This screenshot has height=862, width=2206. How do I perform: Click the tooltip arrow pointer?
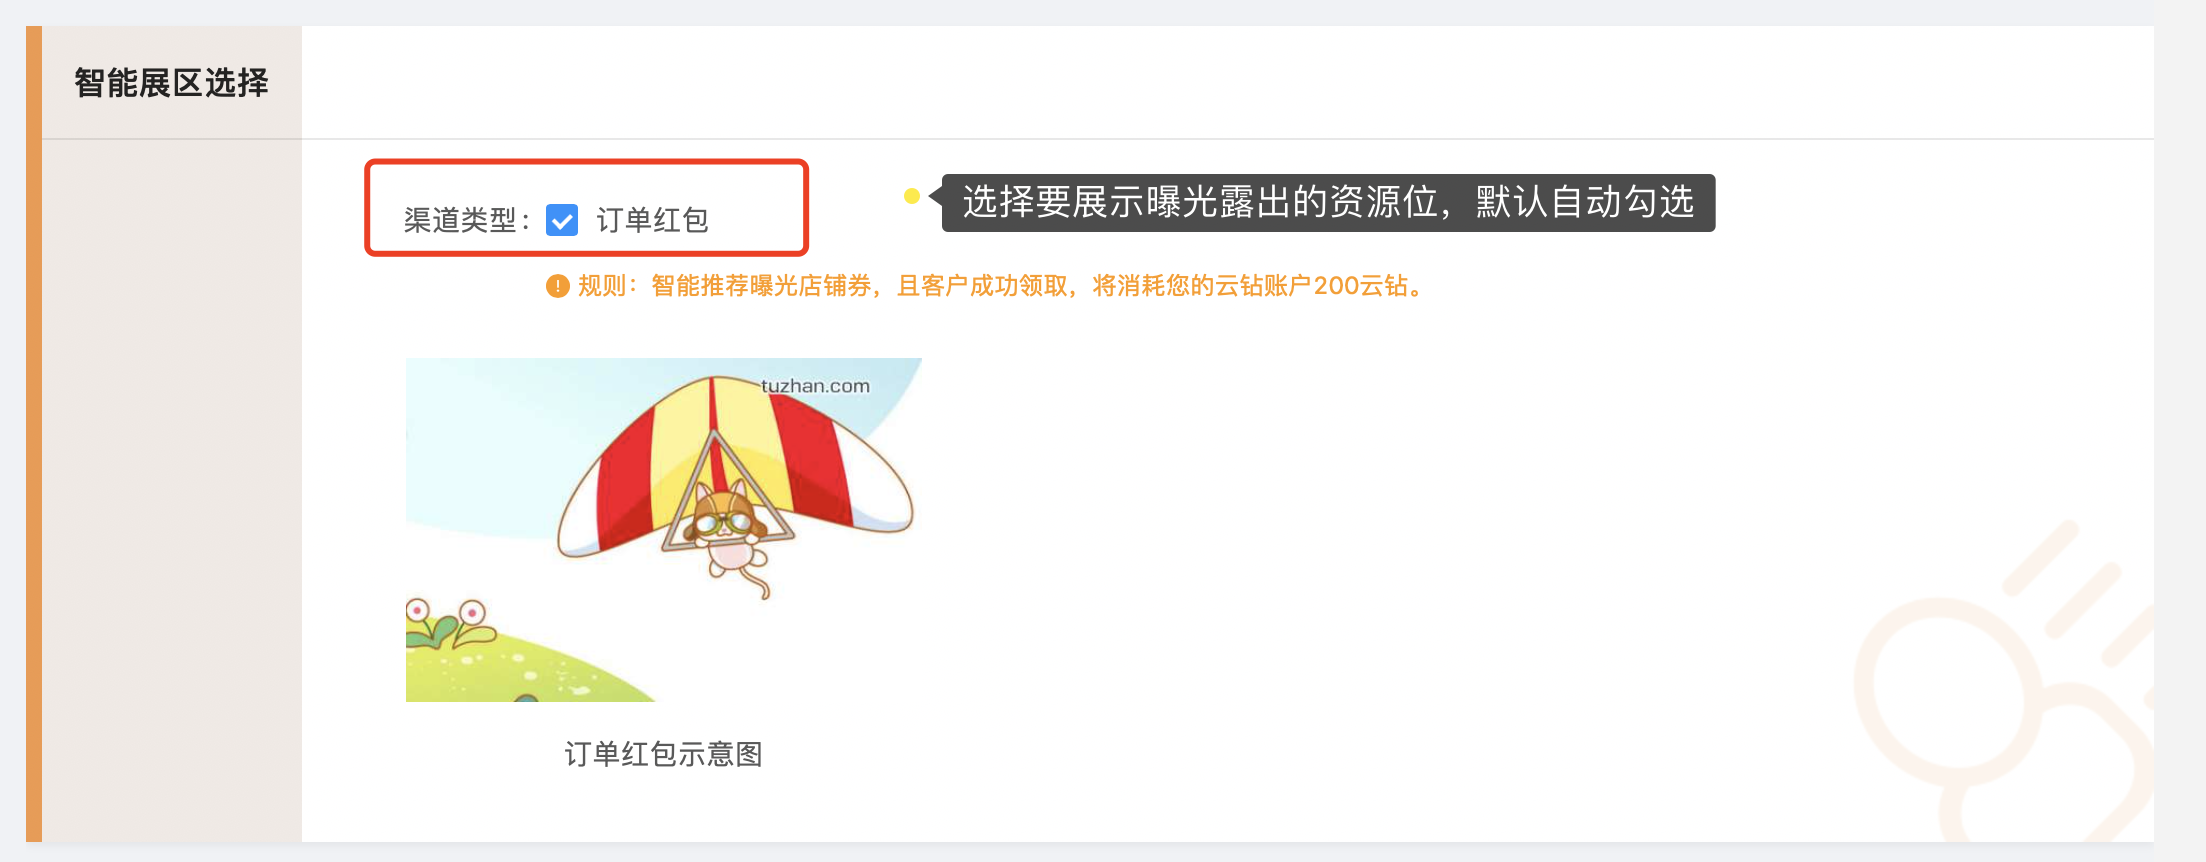click(x=936, y=196)
